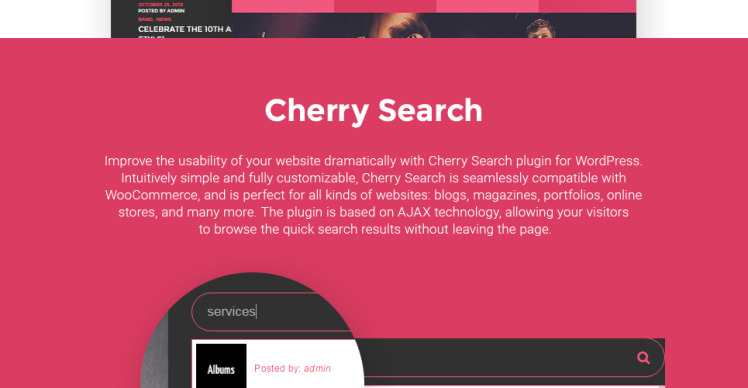The width and height of the screenshot is (748, 388).
Task: Click the white results dropdown panel
Action: click(278, 364)
